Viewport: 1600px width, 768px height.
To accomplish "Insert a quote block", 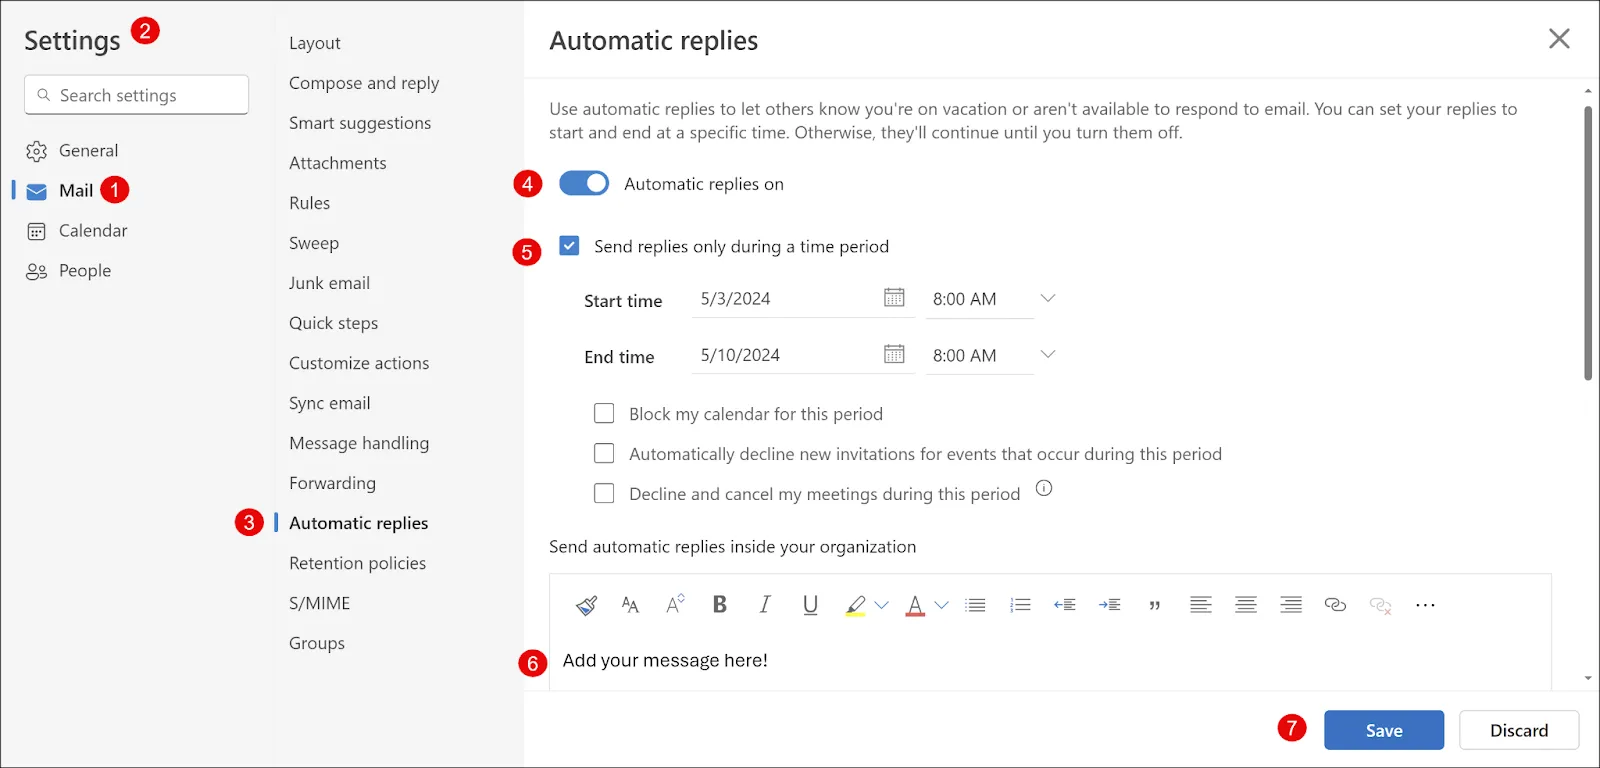I will (1155, 605).
